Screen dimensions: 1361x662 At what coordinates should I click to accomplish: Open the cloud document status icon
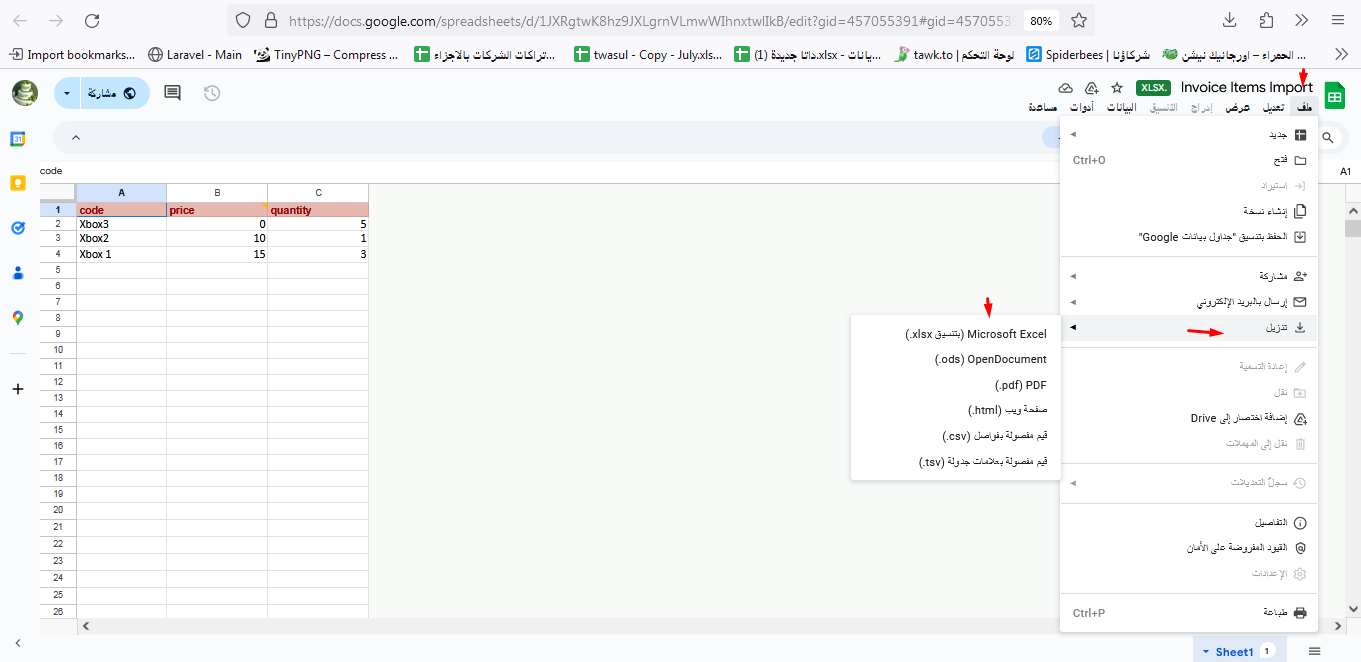click(x=1066, y=88)
